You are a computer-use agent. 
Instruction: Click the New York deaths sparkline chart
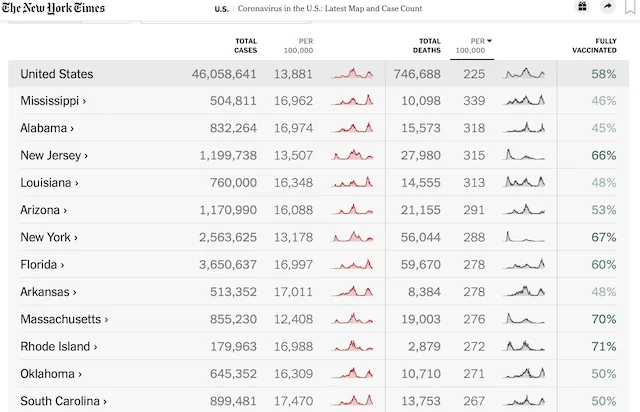[525, 237]
